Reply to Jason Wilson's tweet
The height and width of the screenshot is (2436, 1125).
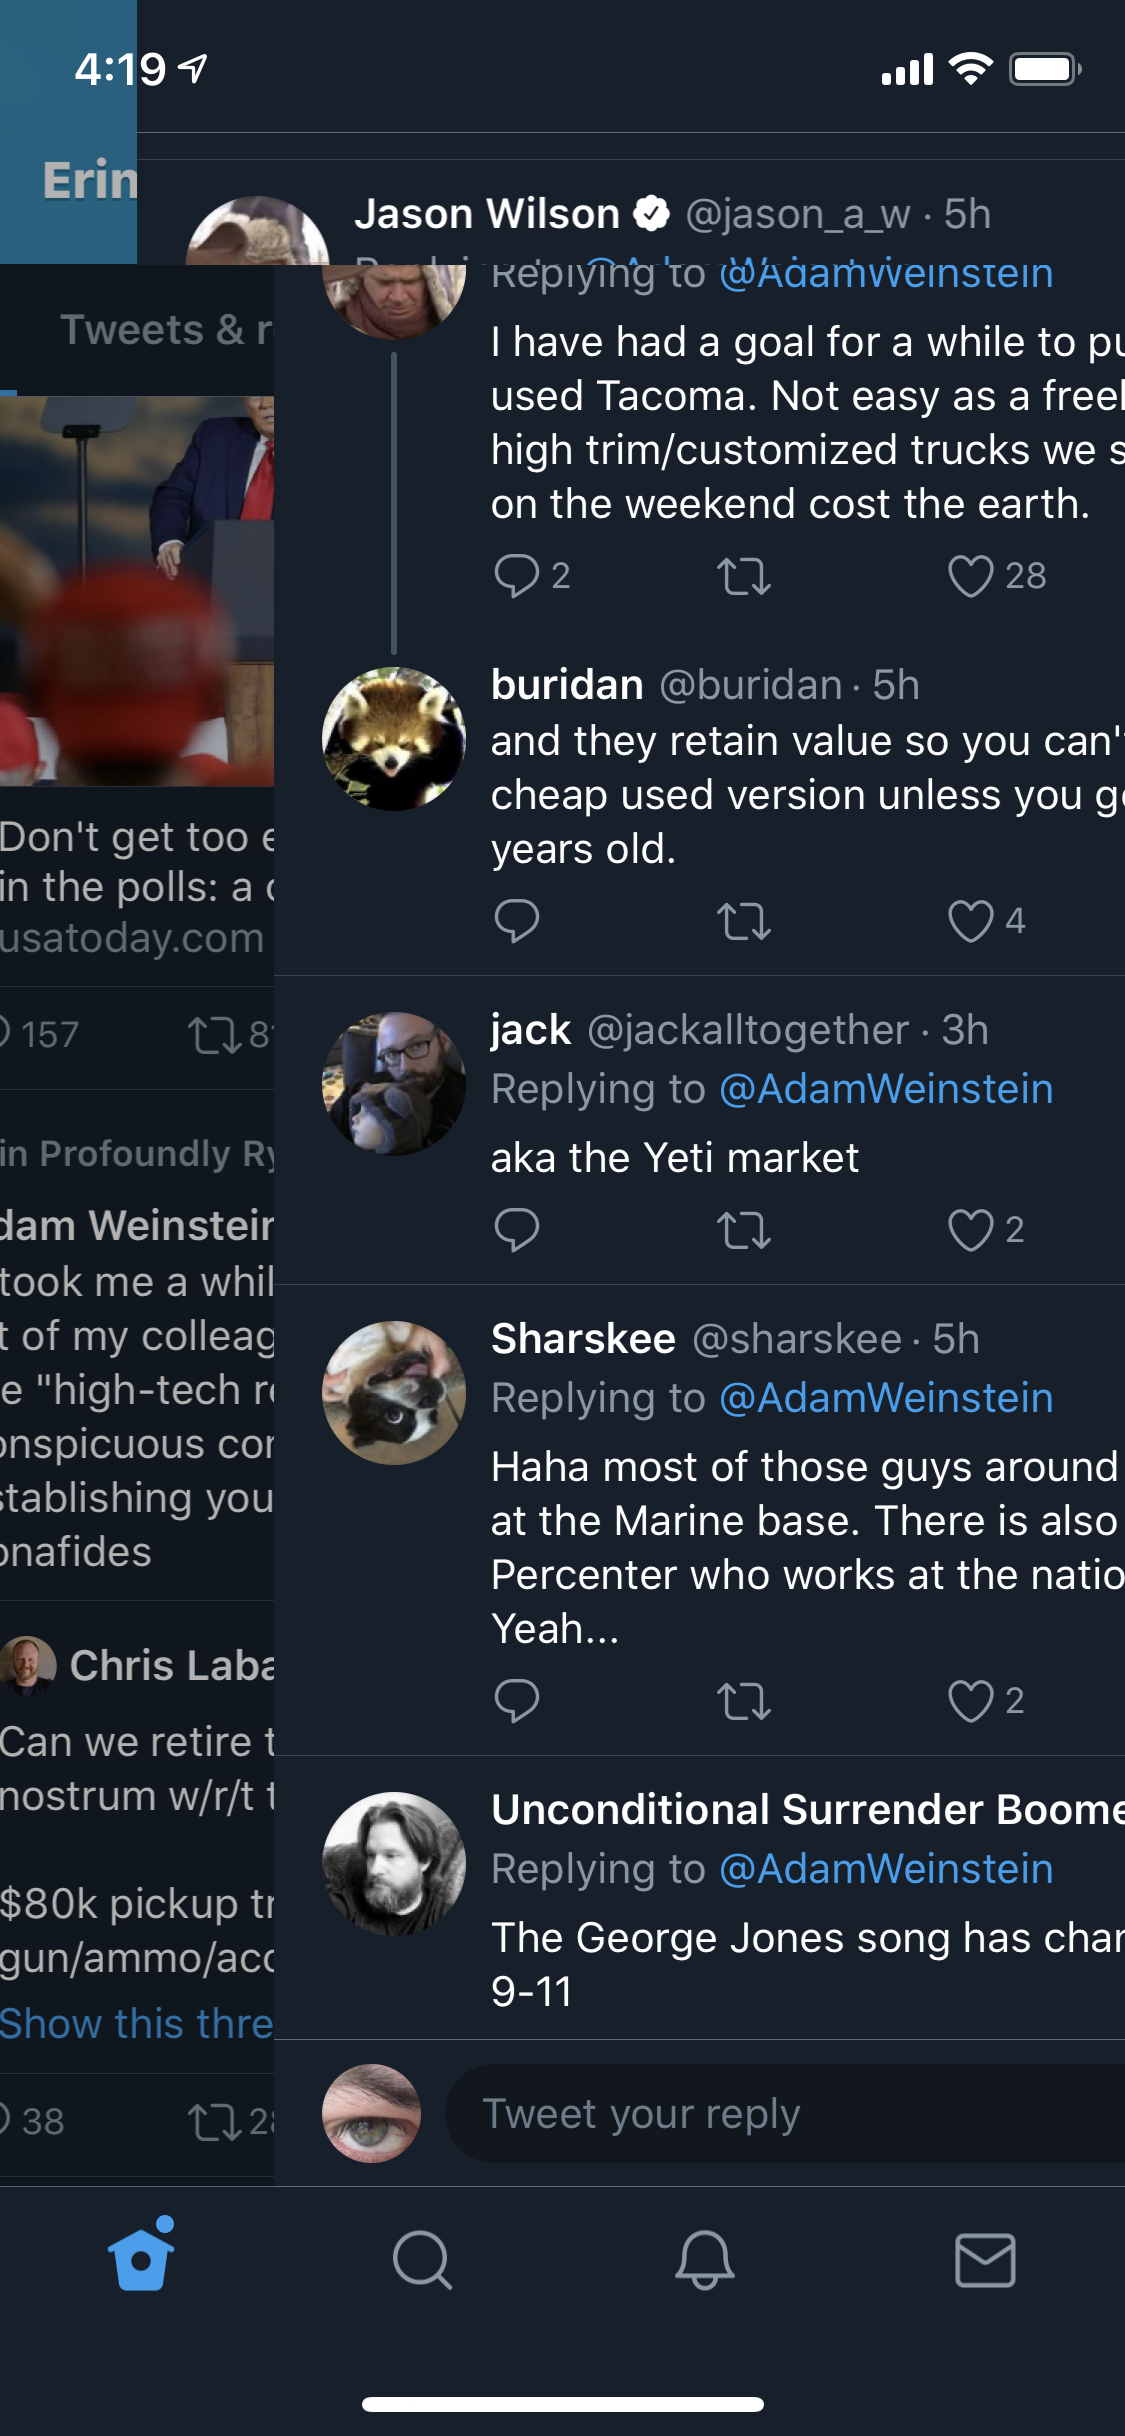tap(517, 576)
